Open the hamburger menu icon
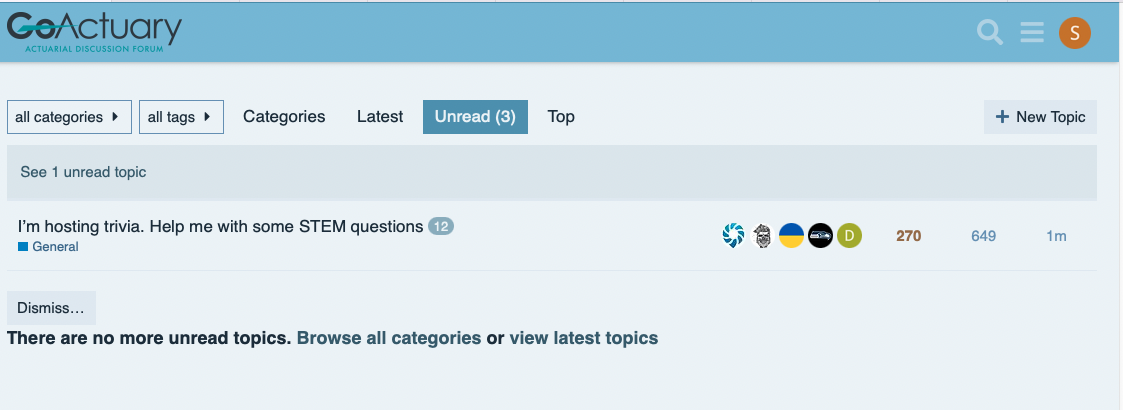The height and width of the screenshot is (410, 1123). click(1032, 32)
